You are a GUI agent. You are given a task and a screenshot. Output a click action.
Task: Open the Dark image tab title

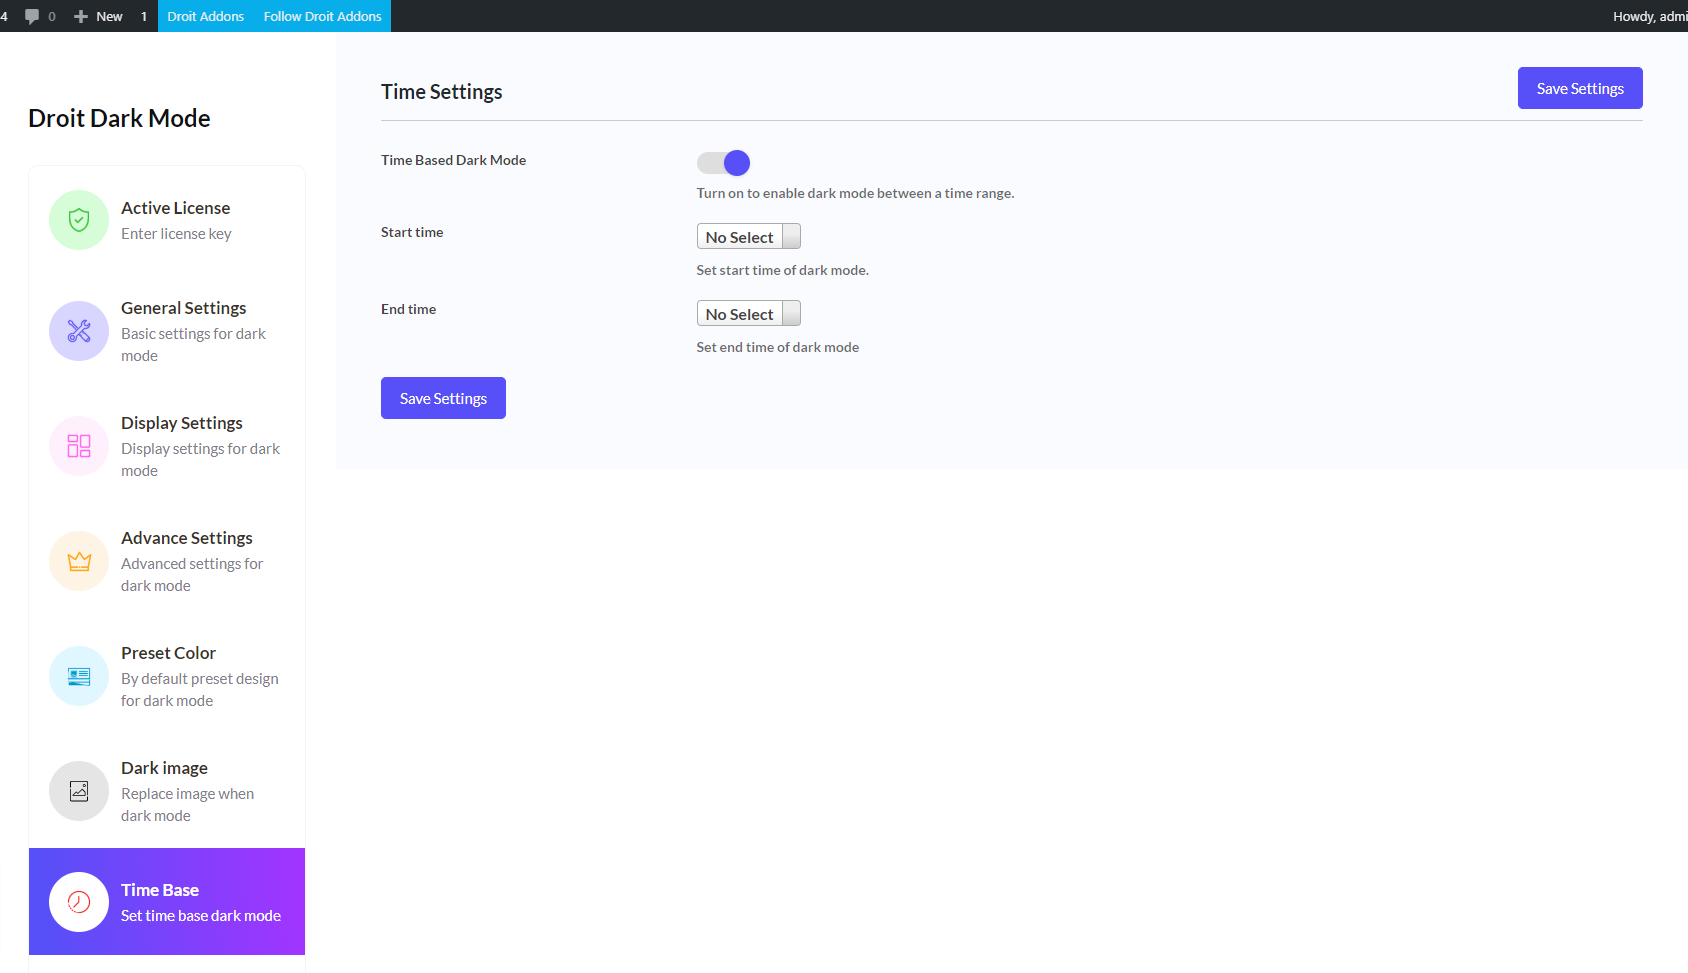point(165,768)
